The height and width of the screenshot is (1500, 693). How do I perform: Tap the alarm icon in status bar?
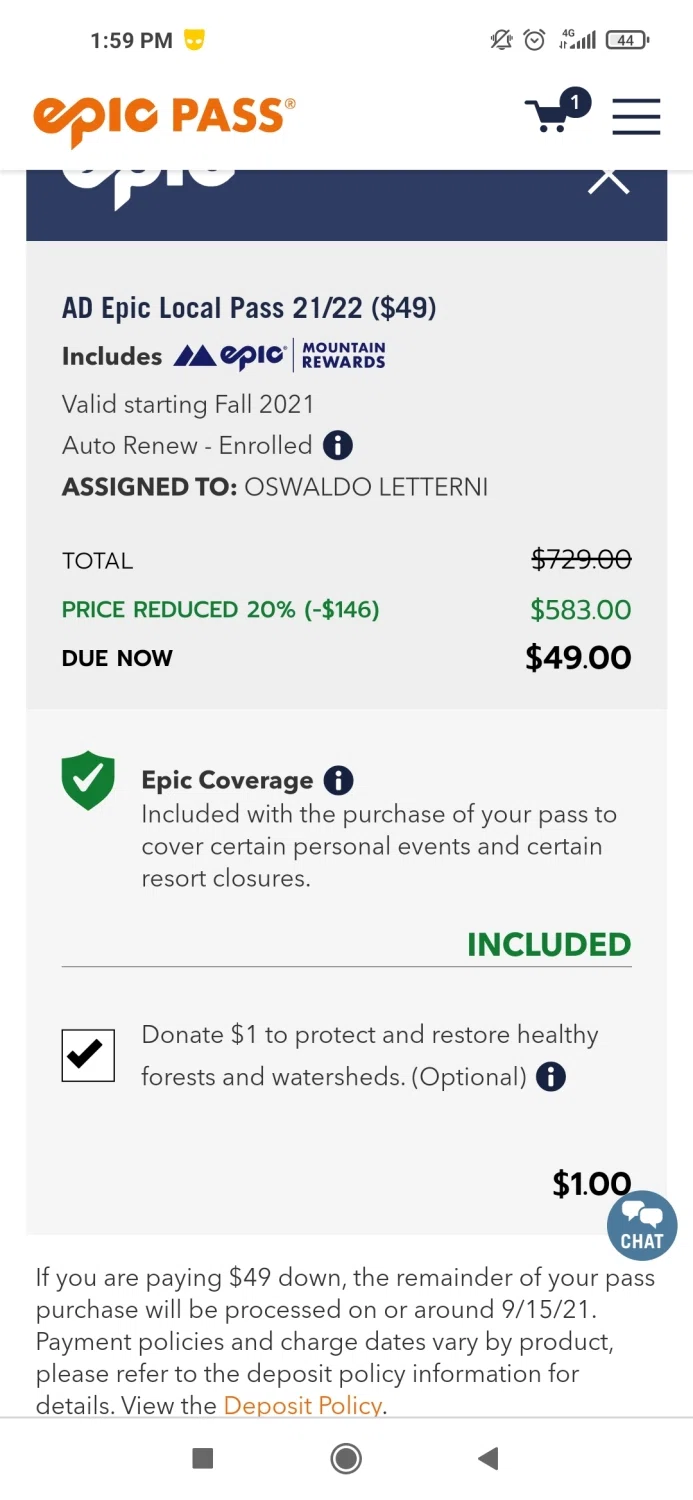pos(535,40)
